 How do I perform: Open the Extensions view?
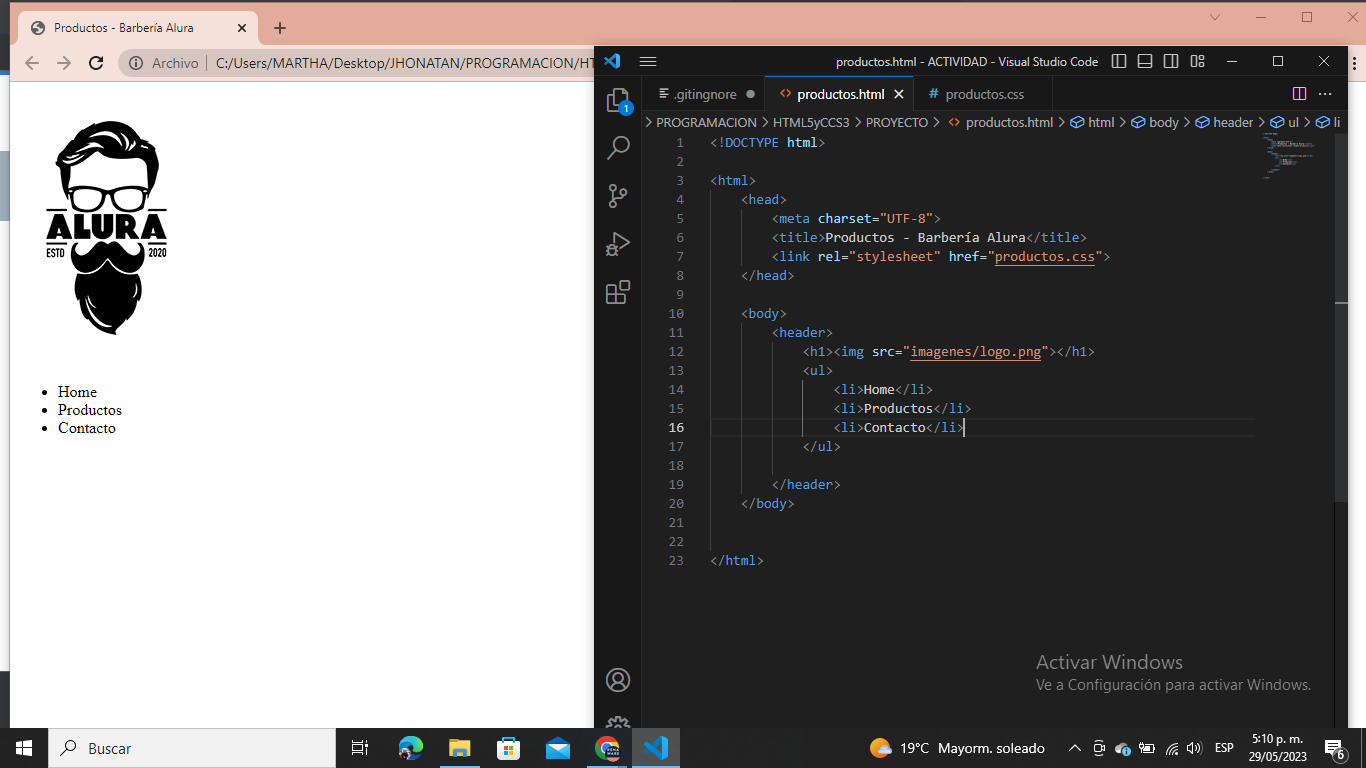pyautogui.click(x=618, y=292)
